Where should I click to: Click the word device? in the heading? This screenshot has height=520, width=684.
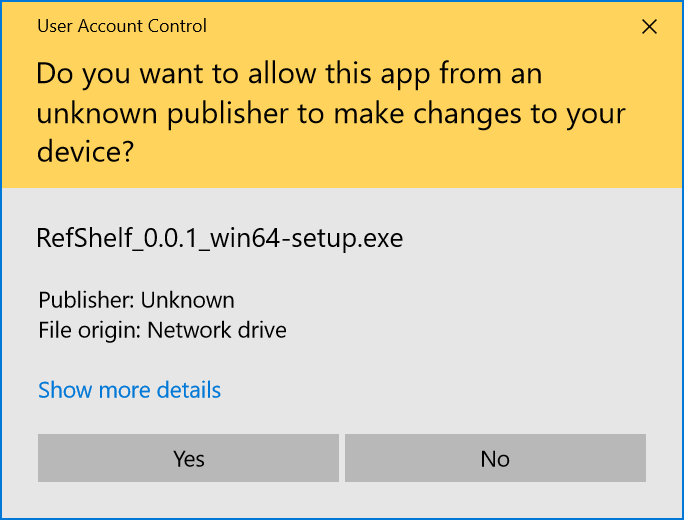click(x=86, y=153)
